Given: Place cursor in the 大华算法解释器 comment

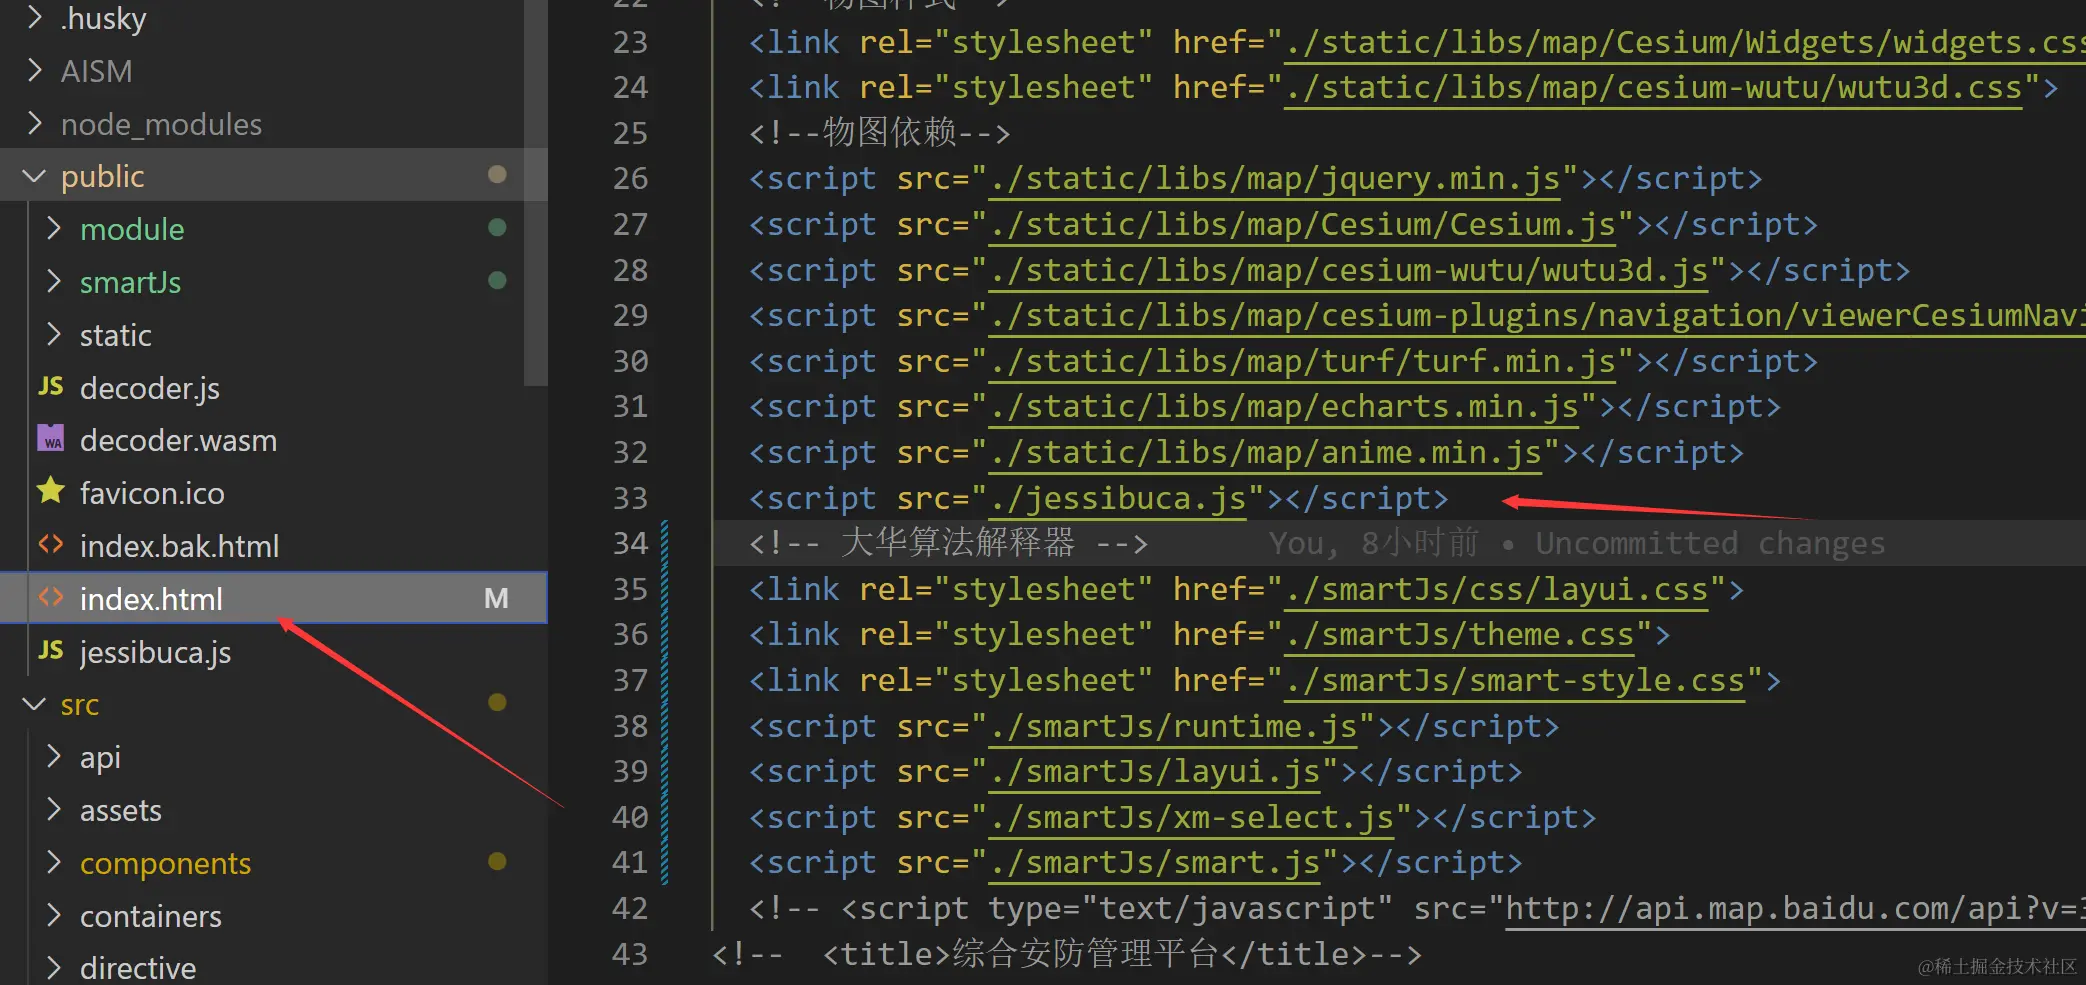Looking at the screenshot, I should (958, 543).
